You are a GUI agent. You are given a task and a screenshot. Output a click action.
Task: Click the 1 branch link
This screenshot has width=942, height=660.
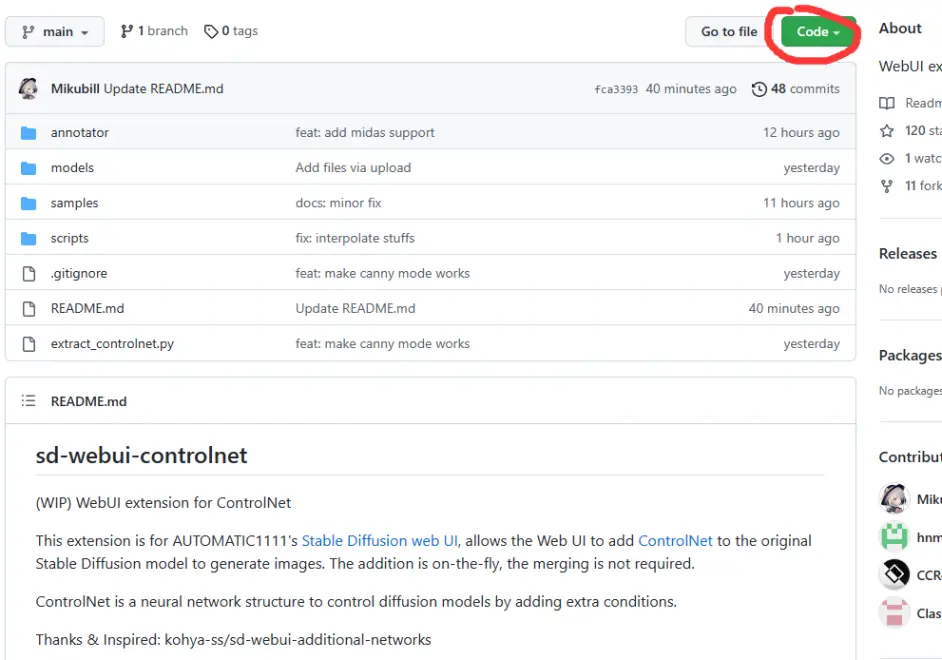coord(154,31)
